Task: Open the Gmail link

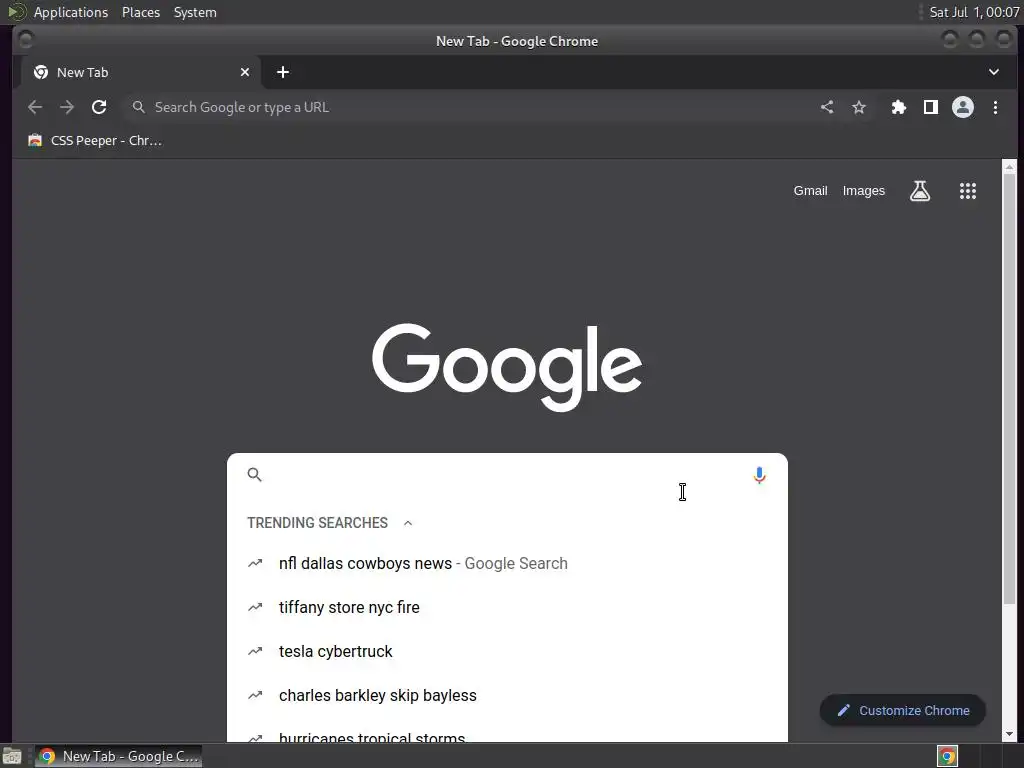Action: click(810, 191)
